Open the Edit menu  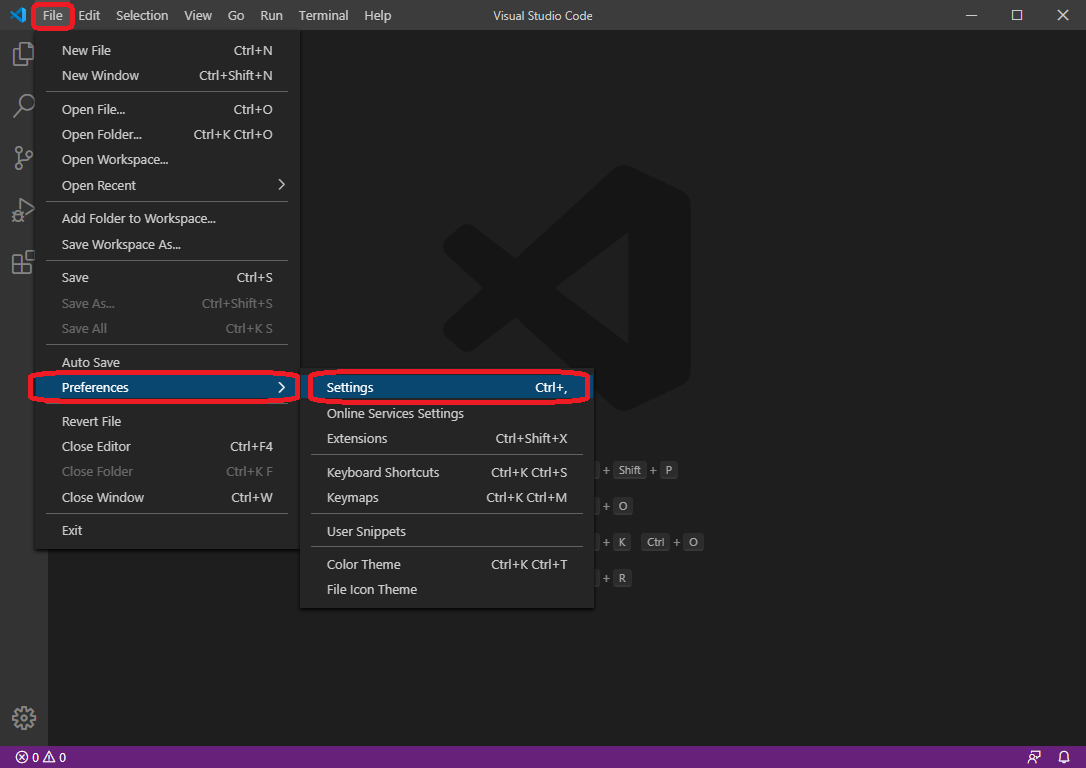coord(89,15)
